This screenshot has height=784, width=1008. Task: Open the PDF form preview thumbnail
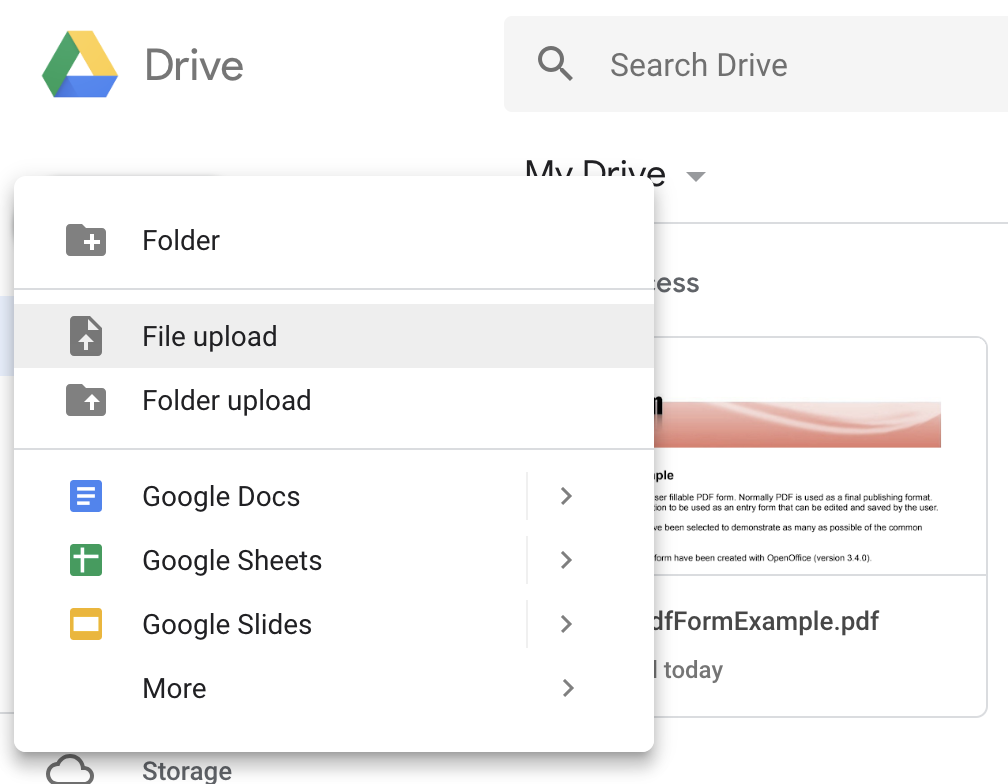click(x=820, y=456)
